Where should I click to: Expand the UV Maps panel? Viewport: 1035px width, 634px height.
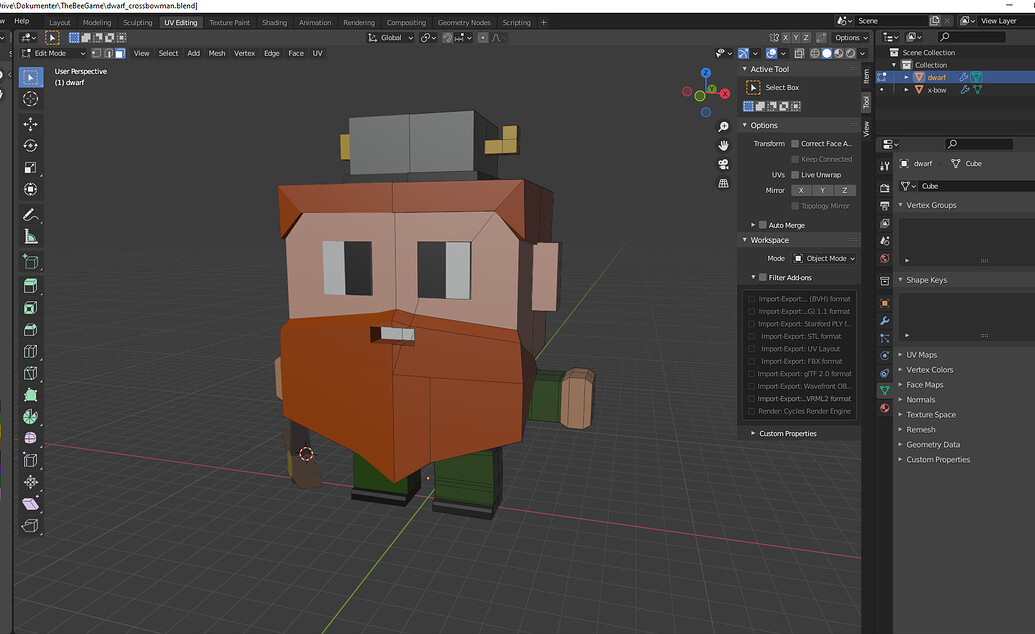(x=900, y=355)
